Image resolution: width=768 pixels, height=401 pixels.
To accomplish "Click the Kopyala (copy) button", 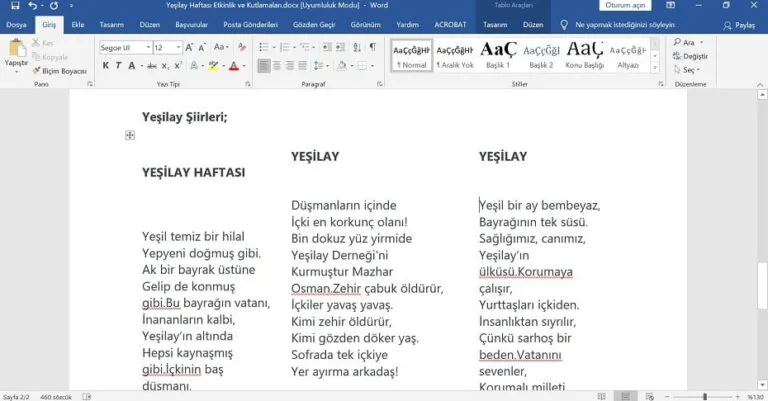I will coord(50,57).
